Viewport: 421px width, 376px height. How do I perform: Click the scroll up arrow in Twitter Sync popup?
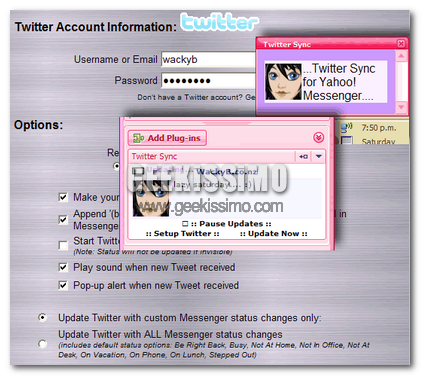coord(401,56)
